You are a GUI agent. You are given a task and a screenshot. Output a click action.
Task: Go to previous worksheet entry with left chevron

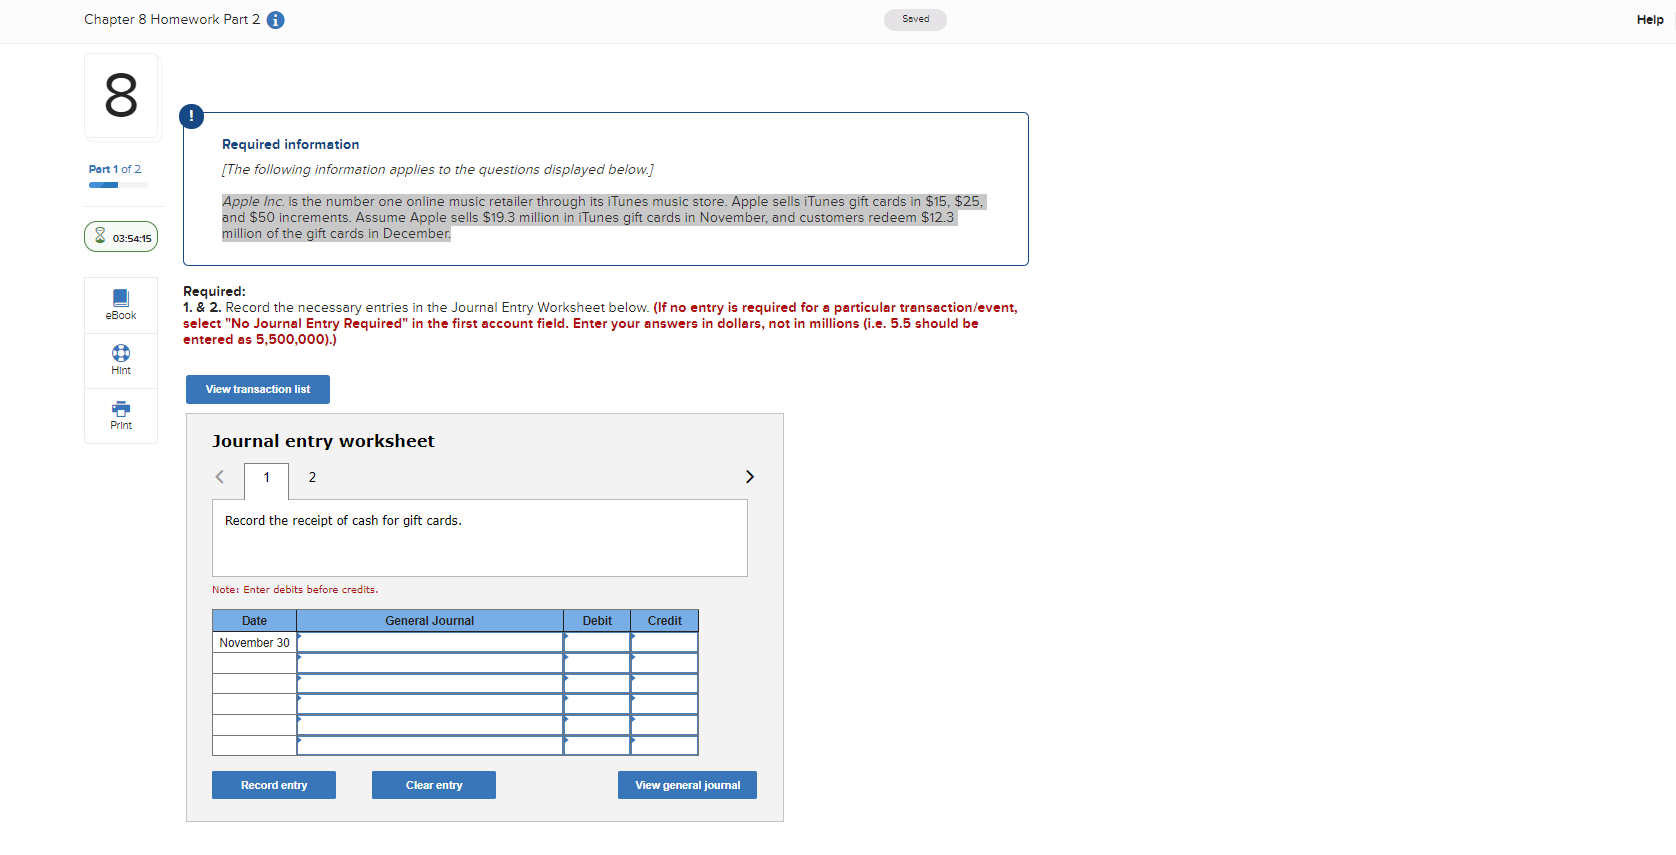220,477
